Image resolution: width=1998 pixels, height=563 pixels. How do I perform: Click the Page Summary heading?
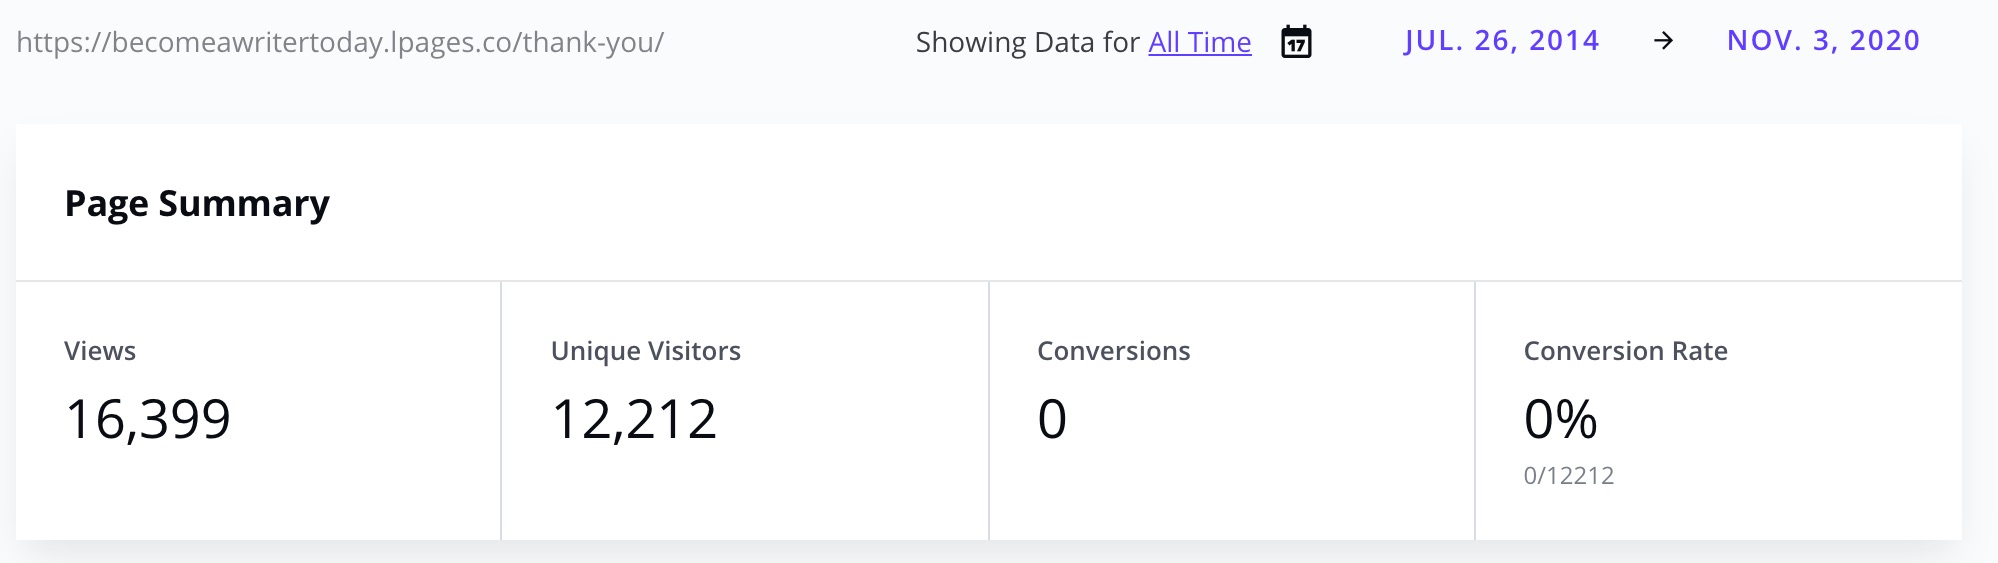(197, 203)
